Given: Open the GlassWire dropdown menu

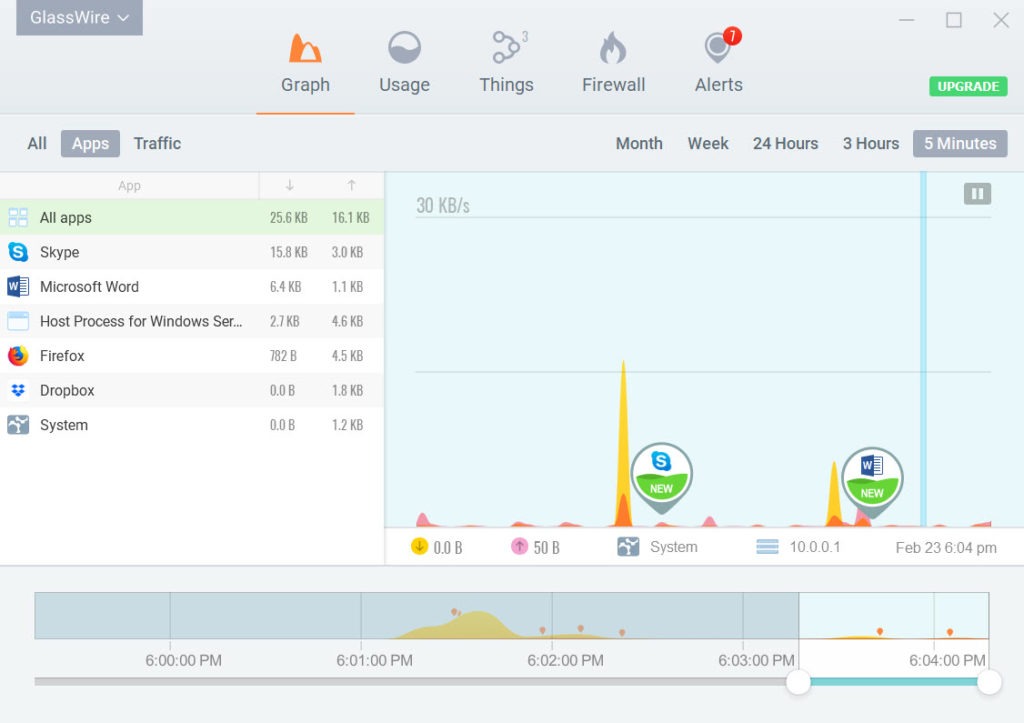Looking at the screenshot, I should pos(80,18).
